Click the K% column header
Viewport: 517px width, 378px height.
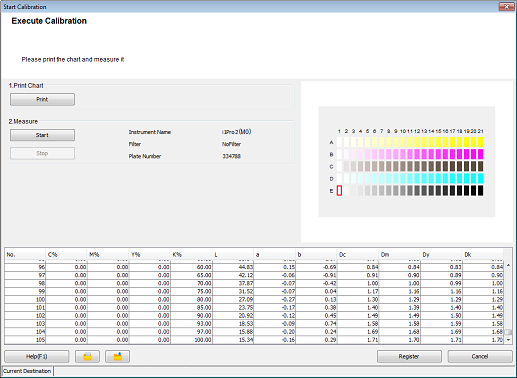191,255
